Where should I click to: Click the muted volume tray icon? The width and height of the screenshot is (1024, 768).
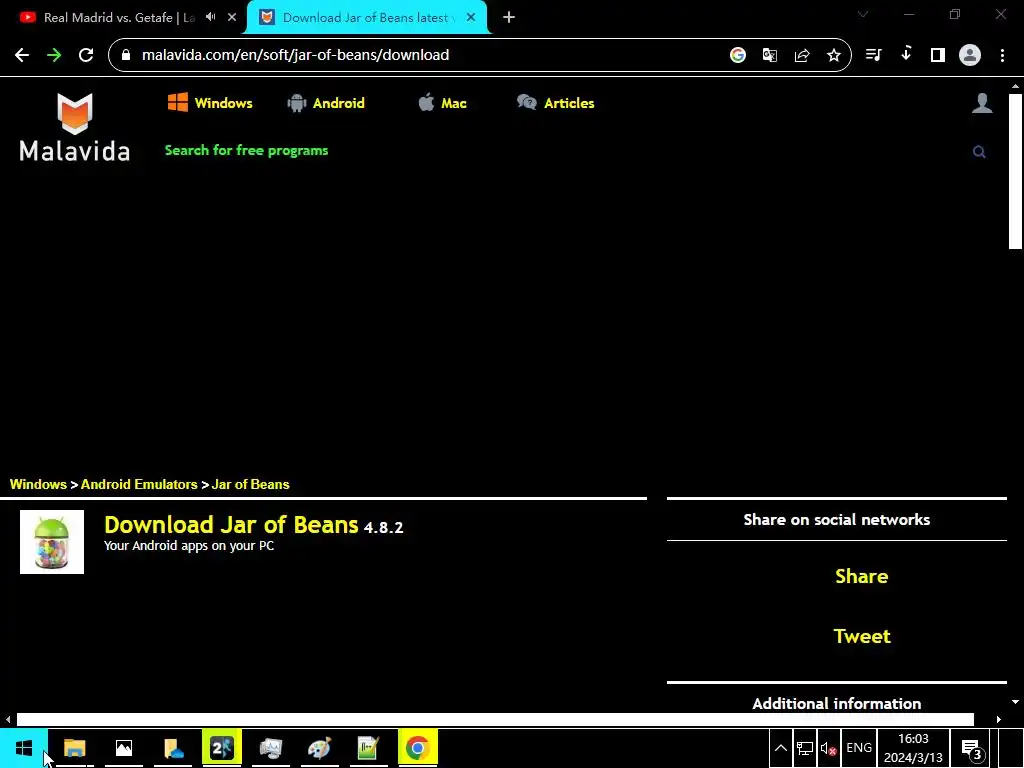[828, 748]
